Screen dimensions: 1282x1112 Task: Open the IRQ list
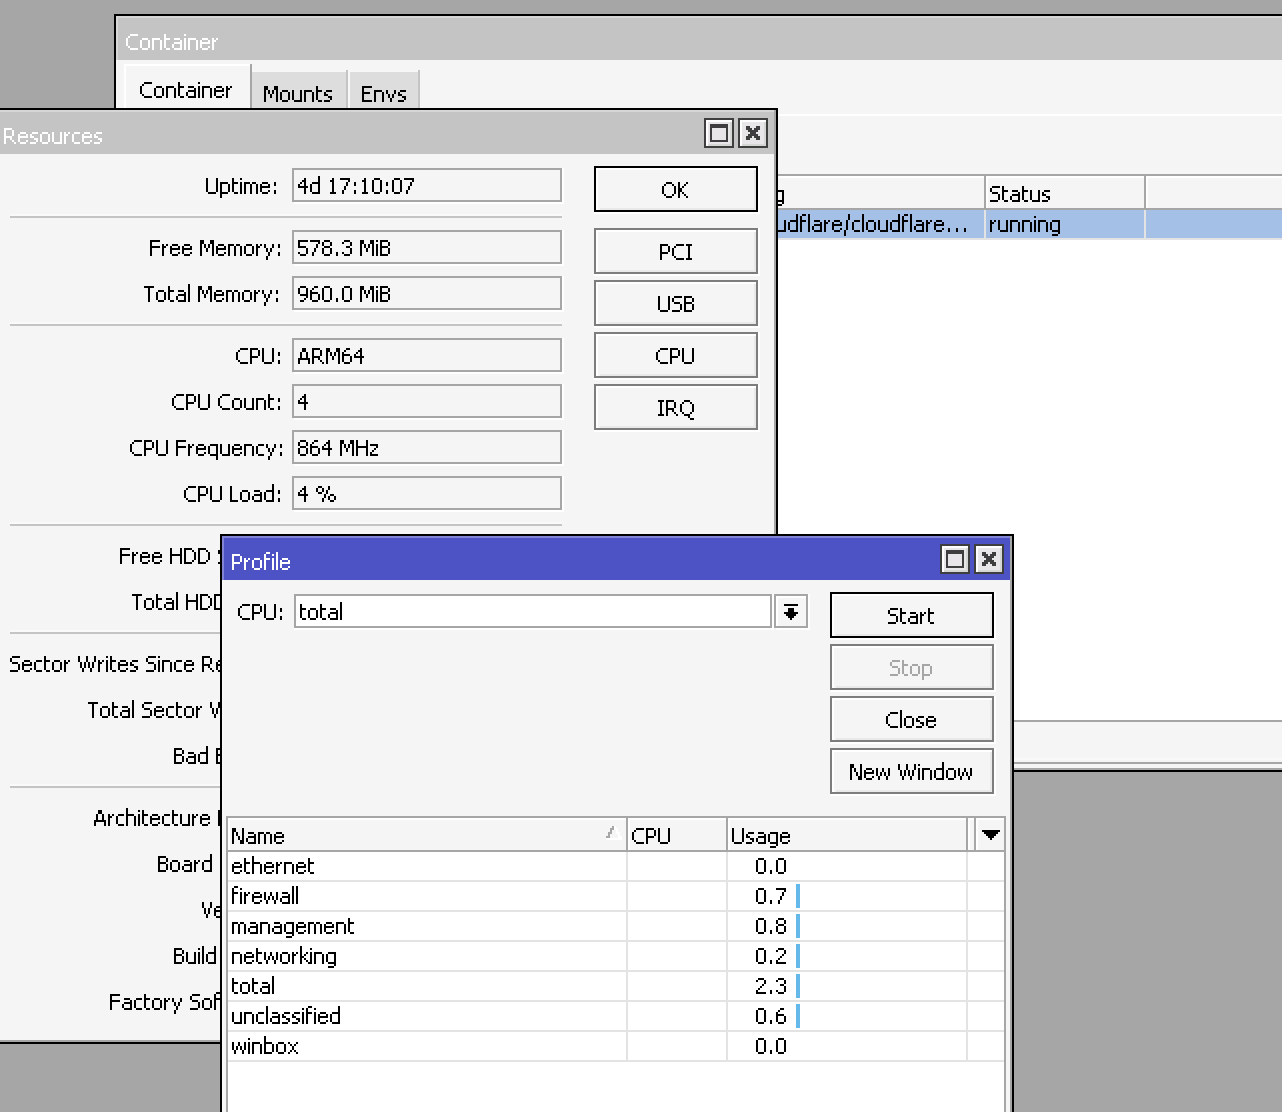coord(675,407)
